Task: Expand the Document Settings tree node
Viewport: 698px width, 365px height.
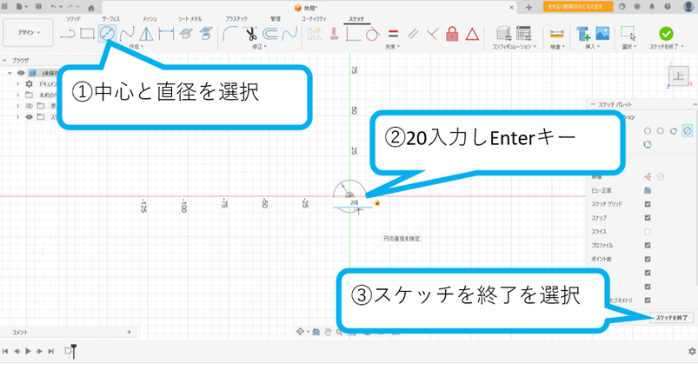Action: coord(18,84)
